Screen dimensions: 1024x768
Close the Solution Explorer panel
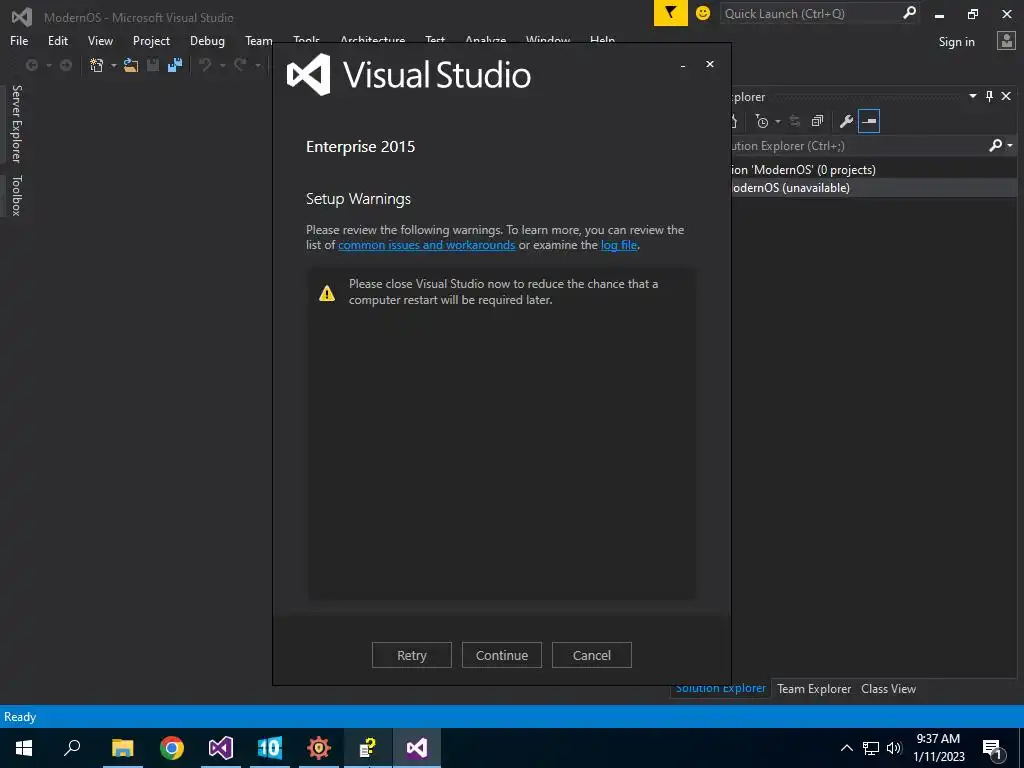[x=1006, y=96]
